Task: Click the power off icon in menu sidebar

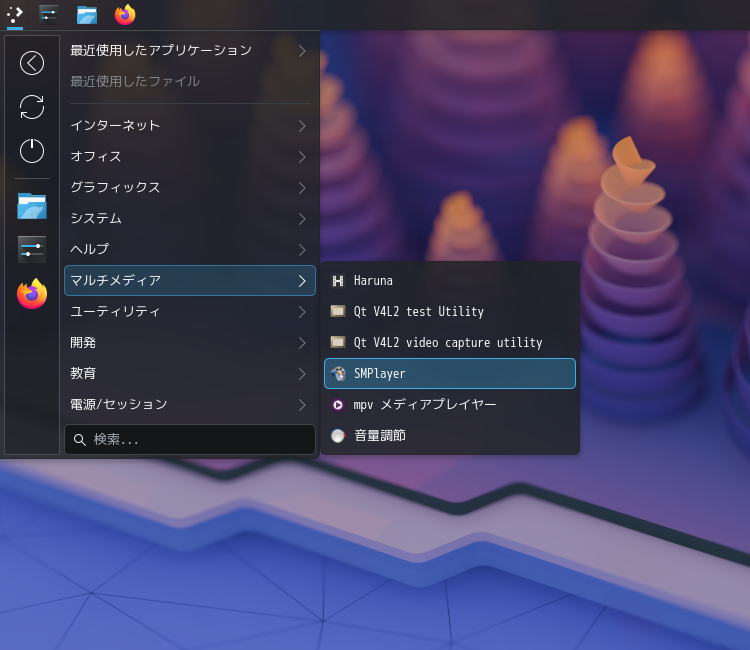Action: point(32,151)
